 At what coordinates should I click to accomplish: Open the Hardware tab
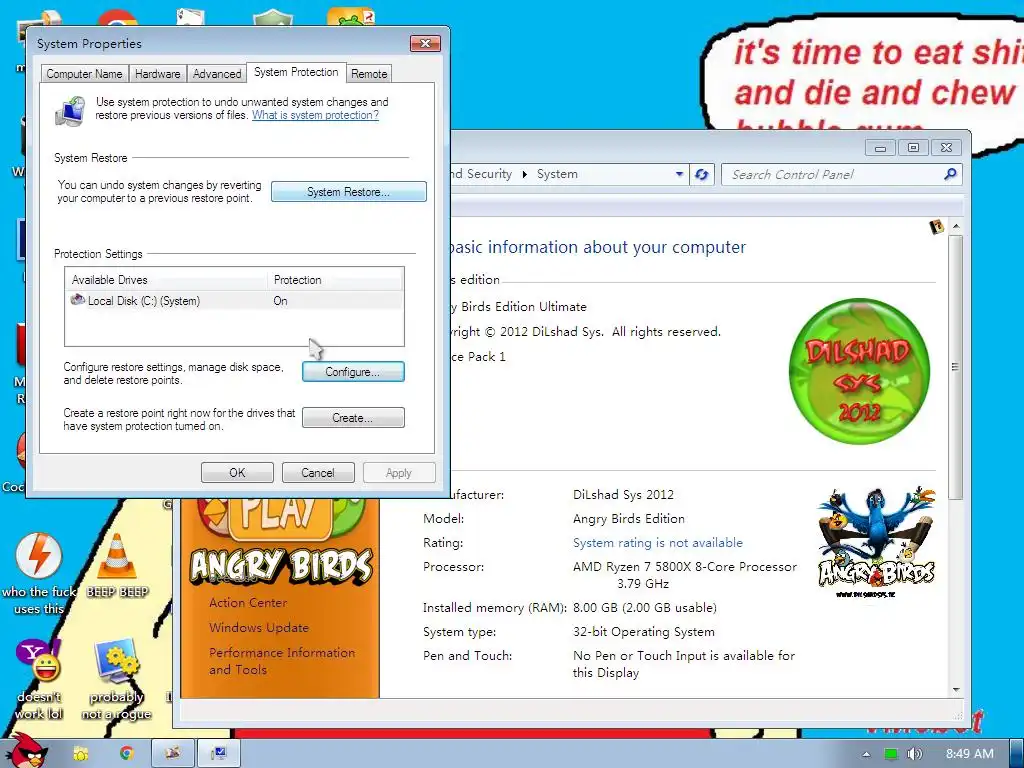pos(157,74)
